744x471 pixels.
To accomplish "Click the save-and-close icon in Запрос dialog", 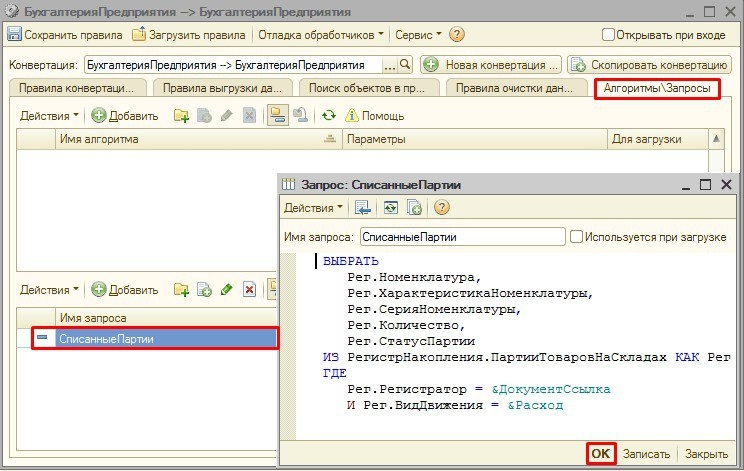I will coord(363,208).
